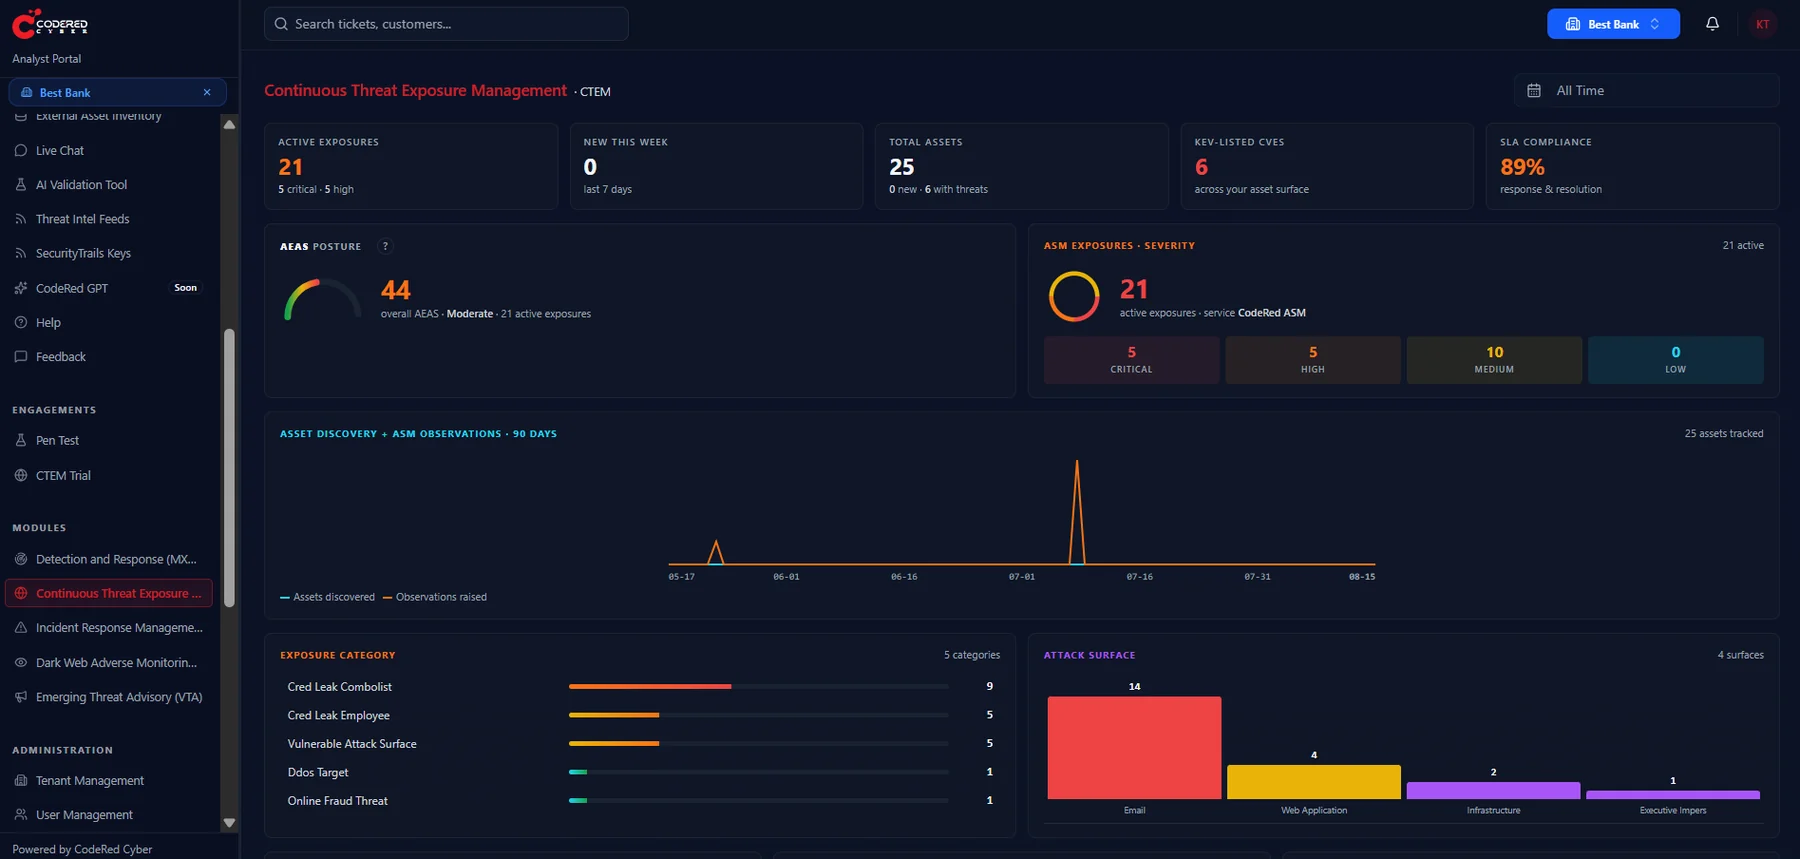The image size is (1800, 859).
Task: Click the Dark Web Adverse Monitoring eye icon
Action: (x=21, y=662)
